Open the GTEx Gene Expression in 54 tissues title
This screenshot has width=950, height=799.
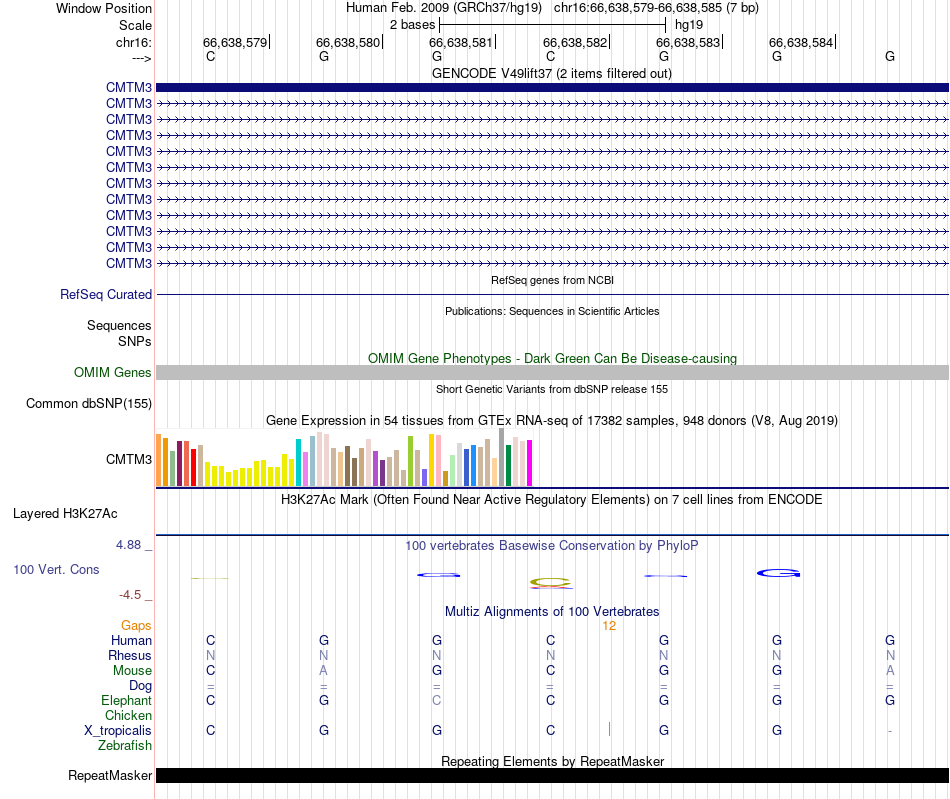(552, 420)
